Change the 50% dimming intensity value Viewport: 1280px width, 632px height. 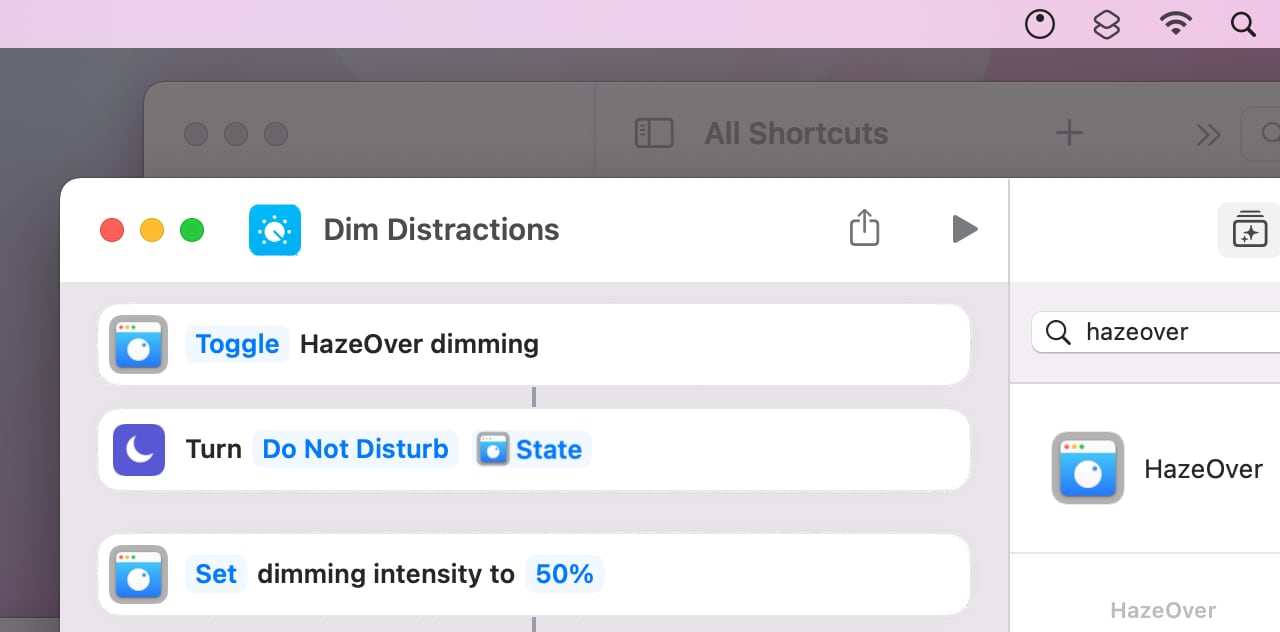point(565,574)
